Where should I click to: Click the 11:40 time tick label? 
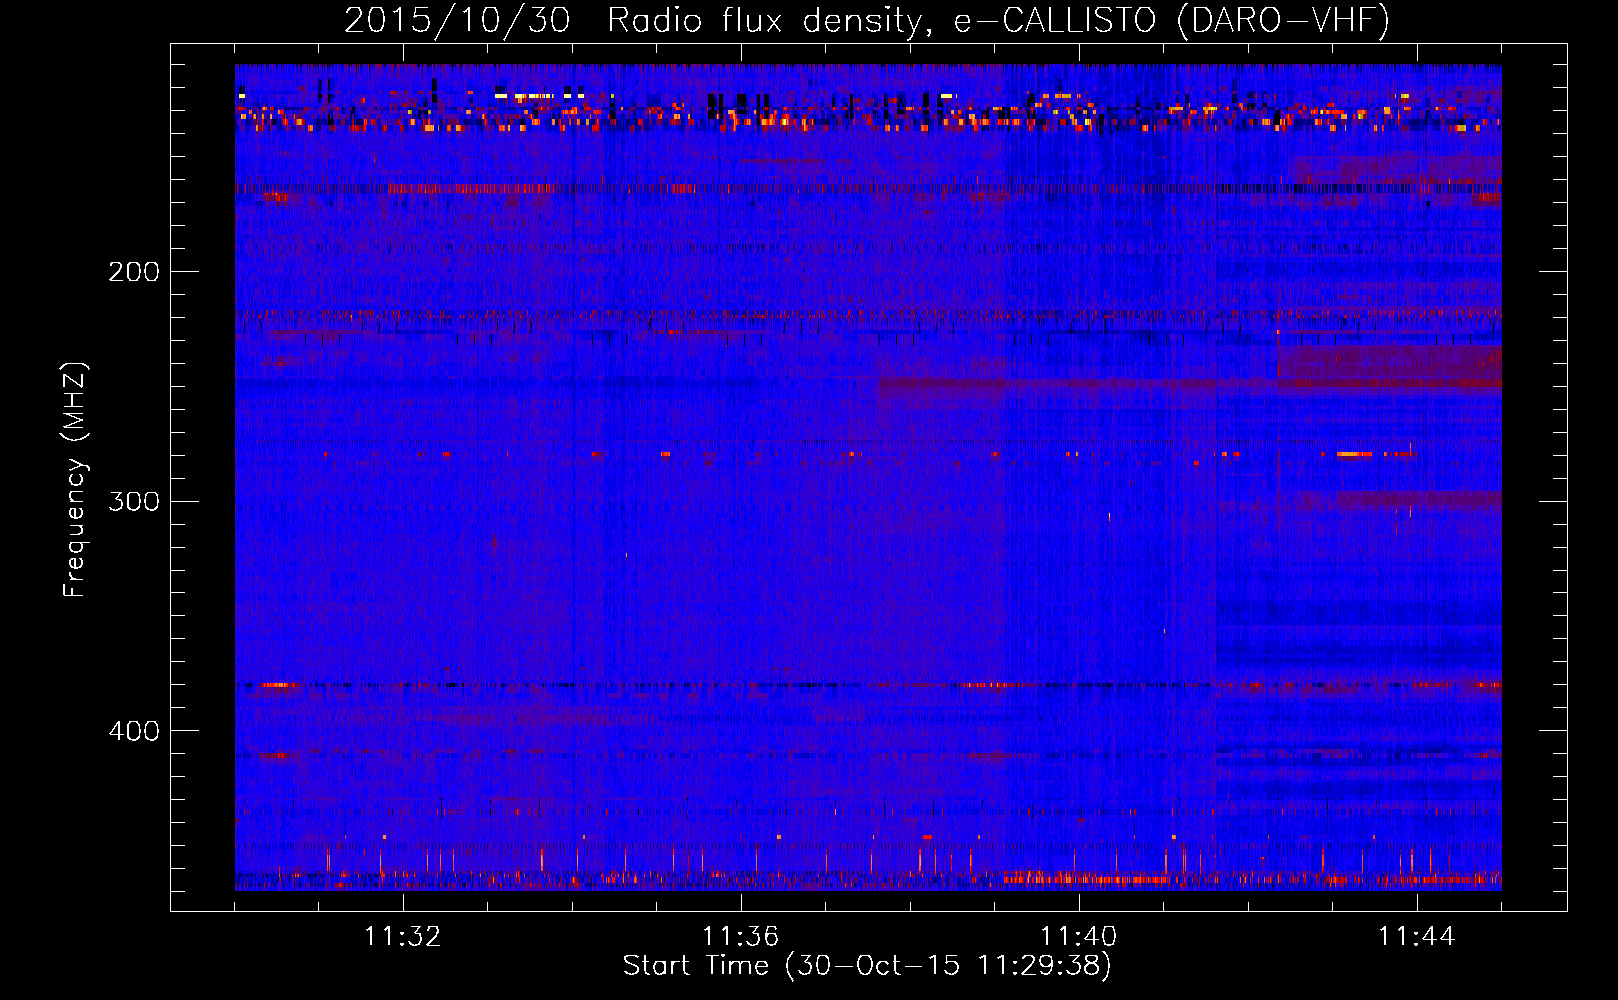(x=1079, y=937)
